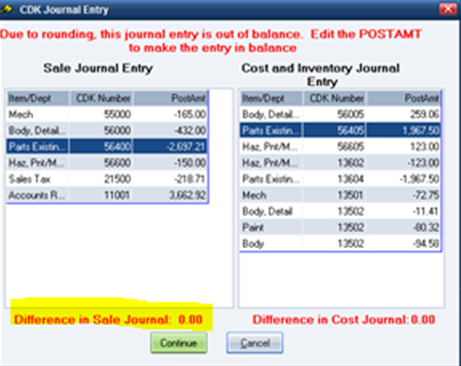Select Parts Existing 56405 cost row
Screen dimensions: 461x366
pyautogui.click(x=340, y=130)
